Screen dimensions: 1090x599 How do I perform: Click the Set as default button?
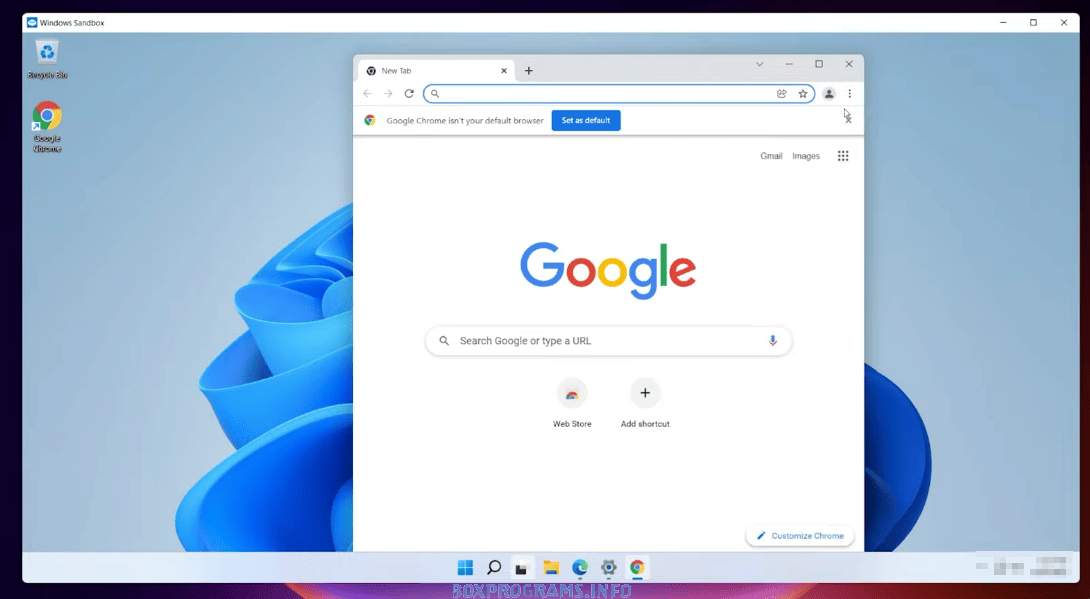586,120
